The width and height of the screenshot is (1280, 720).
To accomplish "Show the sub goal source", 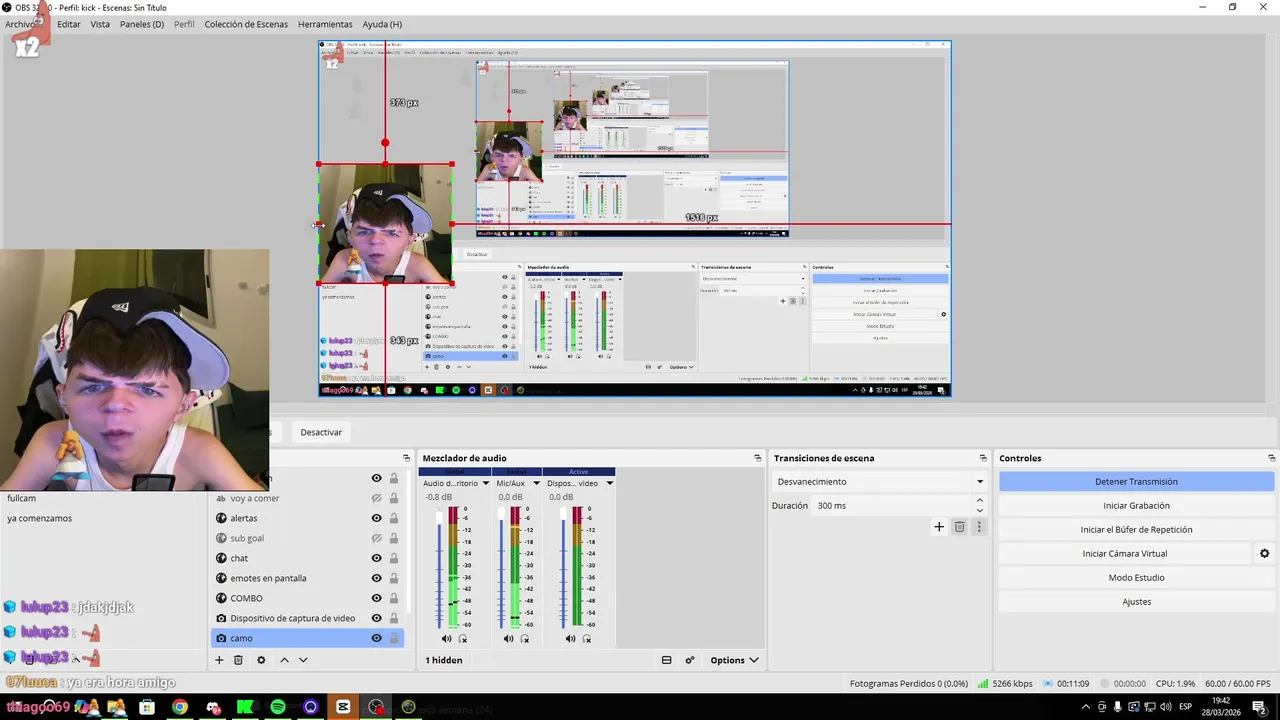I will [377, 538].
